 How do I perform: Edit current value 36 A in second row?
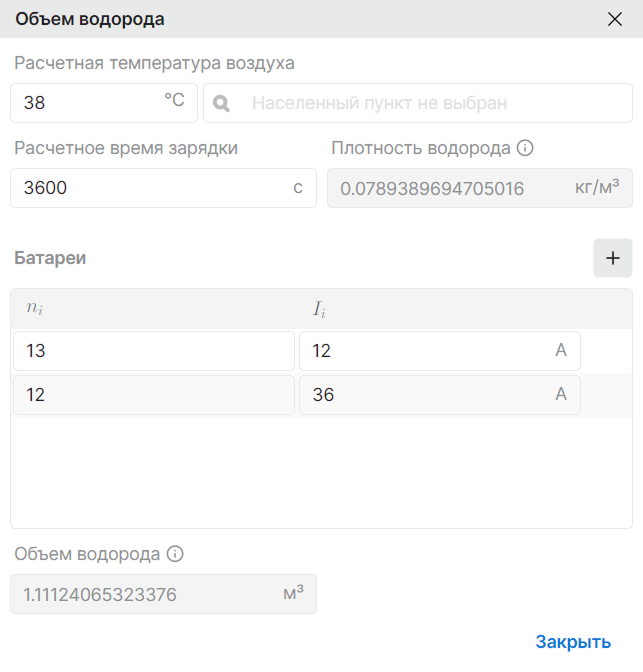pyautogui.click(x=440, y=395)
